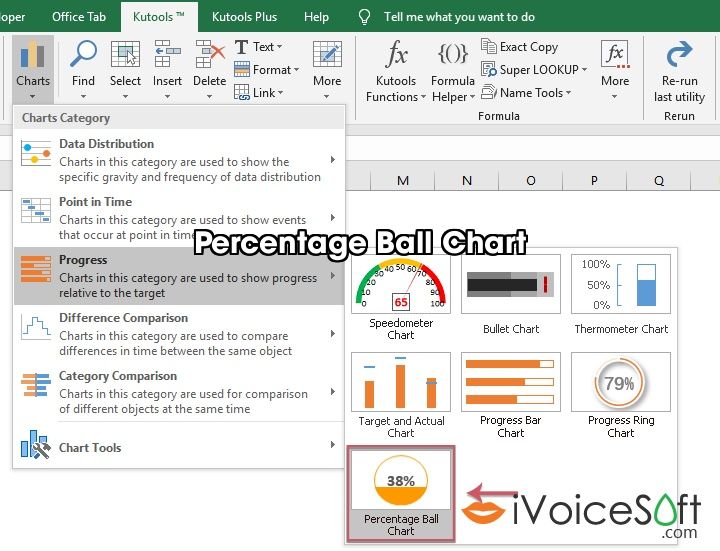
Task: Select the Chart Tools menu entry
Action: coord(179,445)
